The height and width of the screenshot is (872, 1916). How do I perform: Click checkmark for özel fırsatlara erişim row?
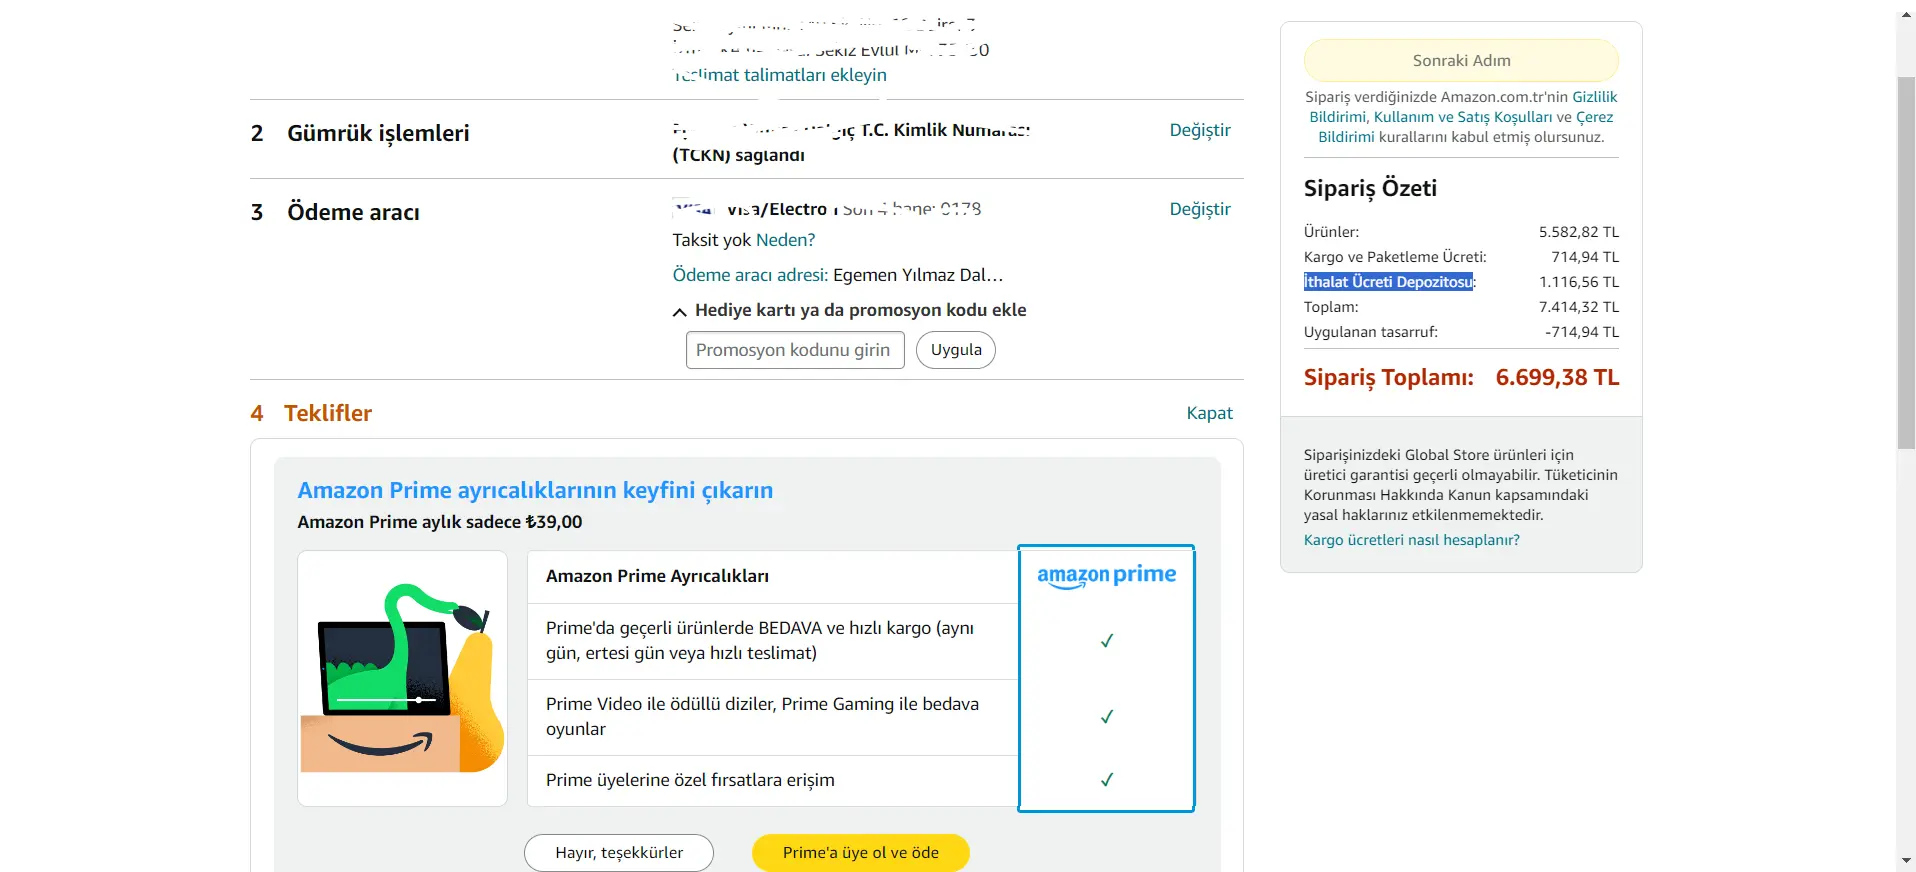pyautogui.click(x=1106, y=780)
